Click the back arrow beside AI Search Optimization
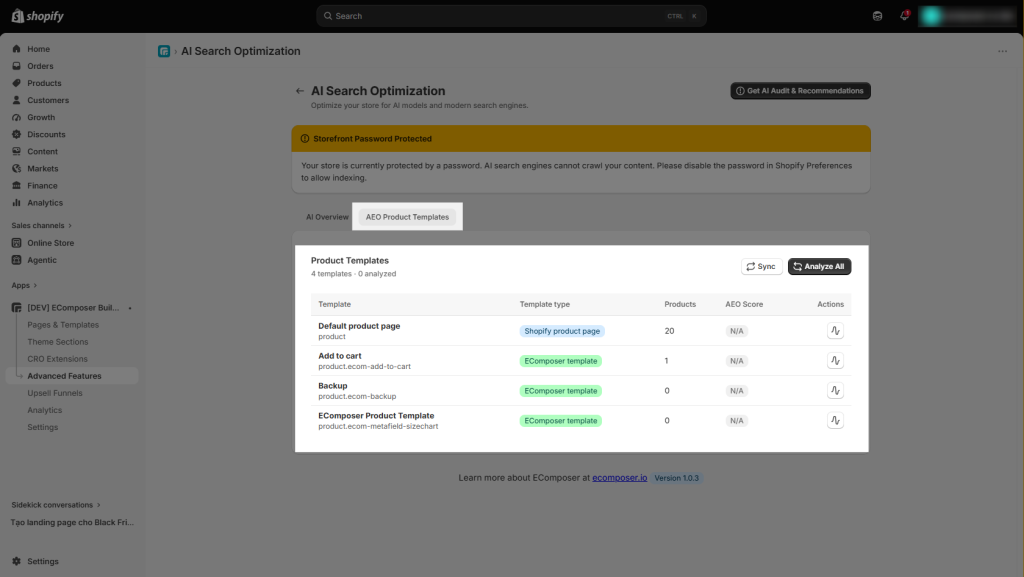The height and width of the screenshot is (577, 1024). [300, 91]
